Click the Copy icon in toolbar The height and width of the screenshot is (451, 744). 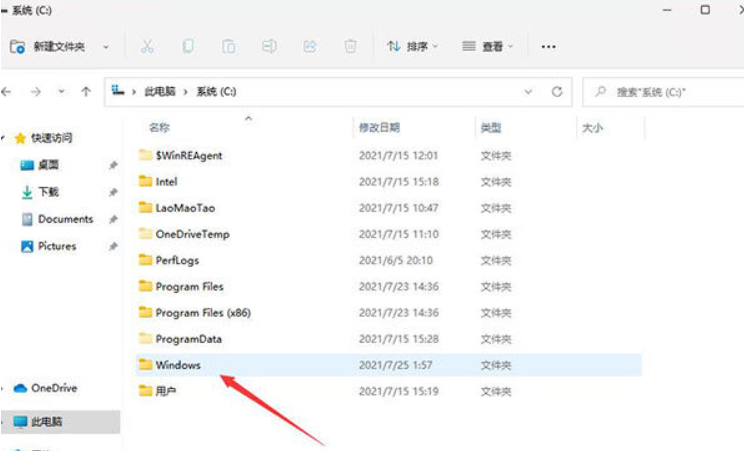[188, 47]
